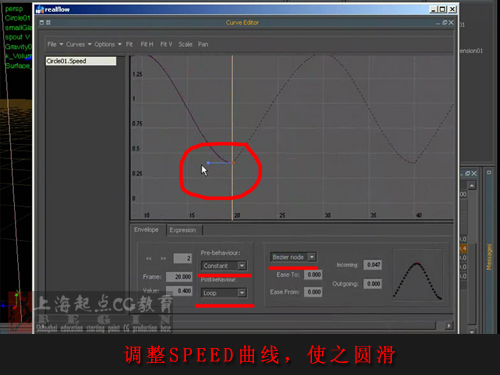The image size is (500, 375).
Task: Click the Frame field showing 20.000
Action: pyautogui.click(x=179, y=277)
